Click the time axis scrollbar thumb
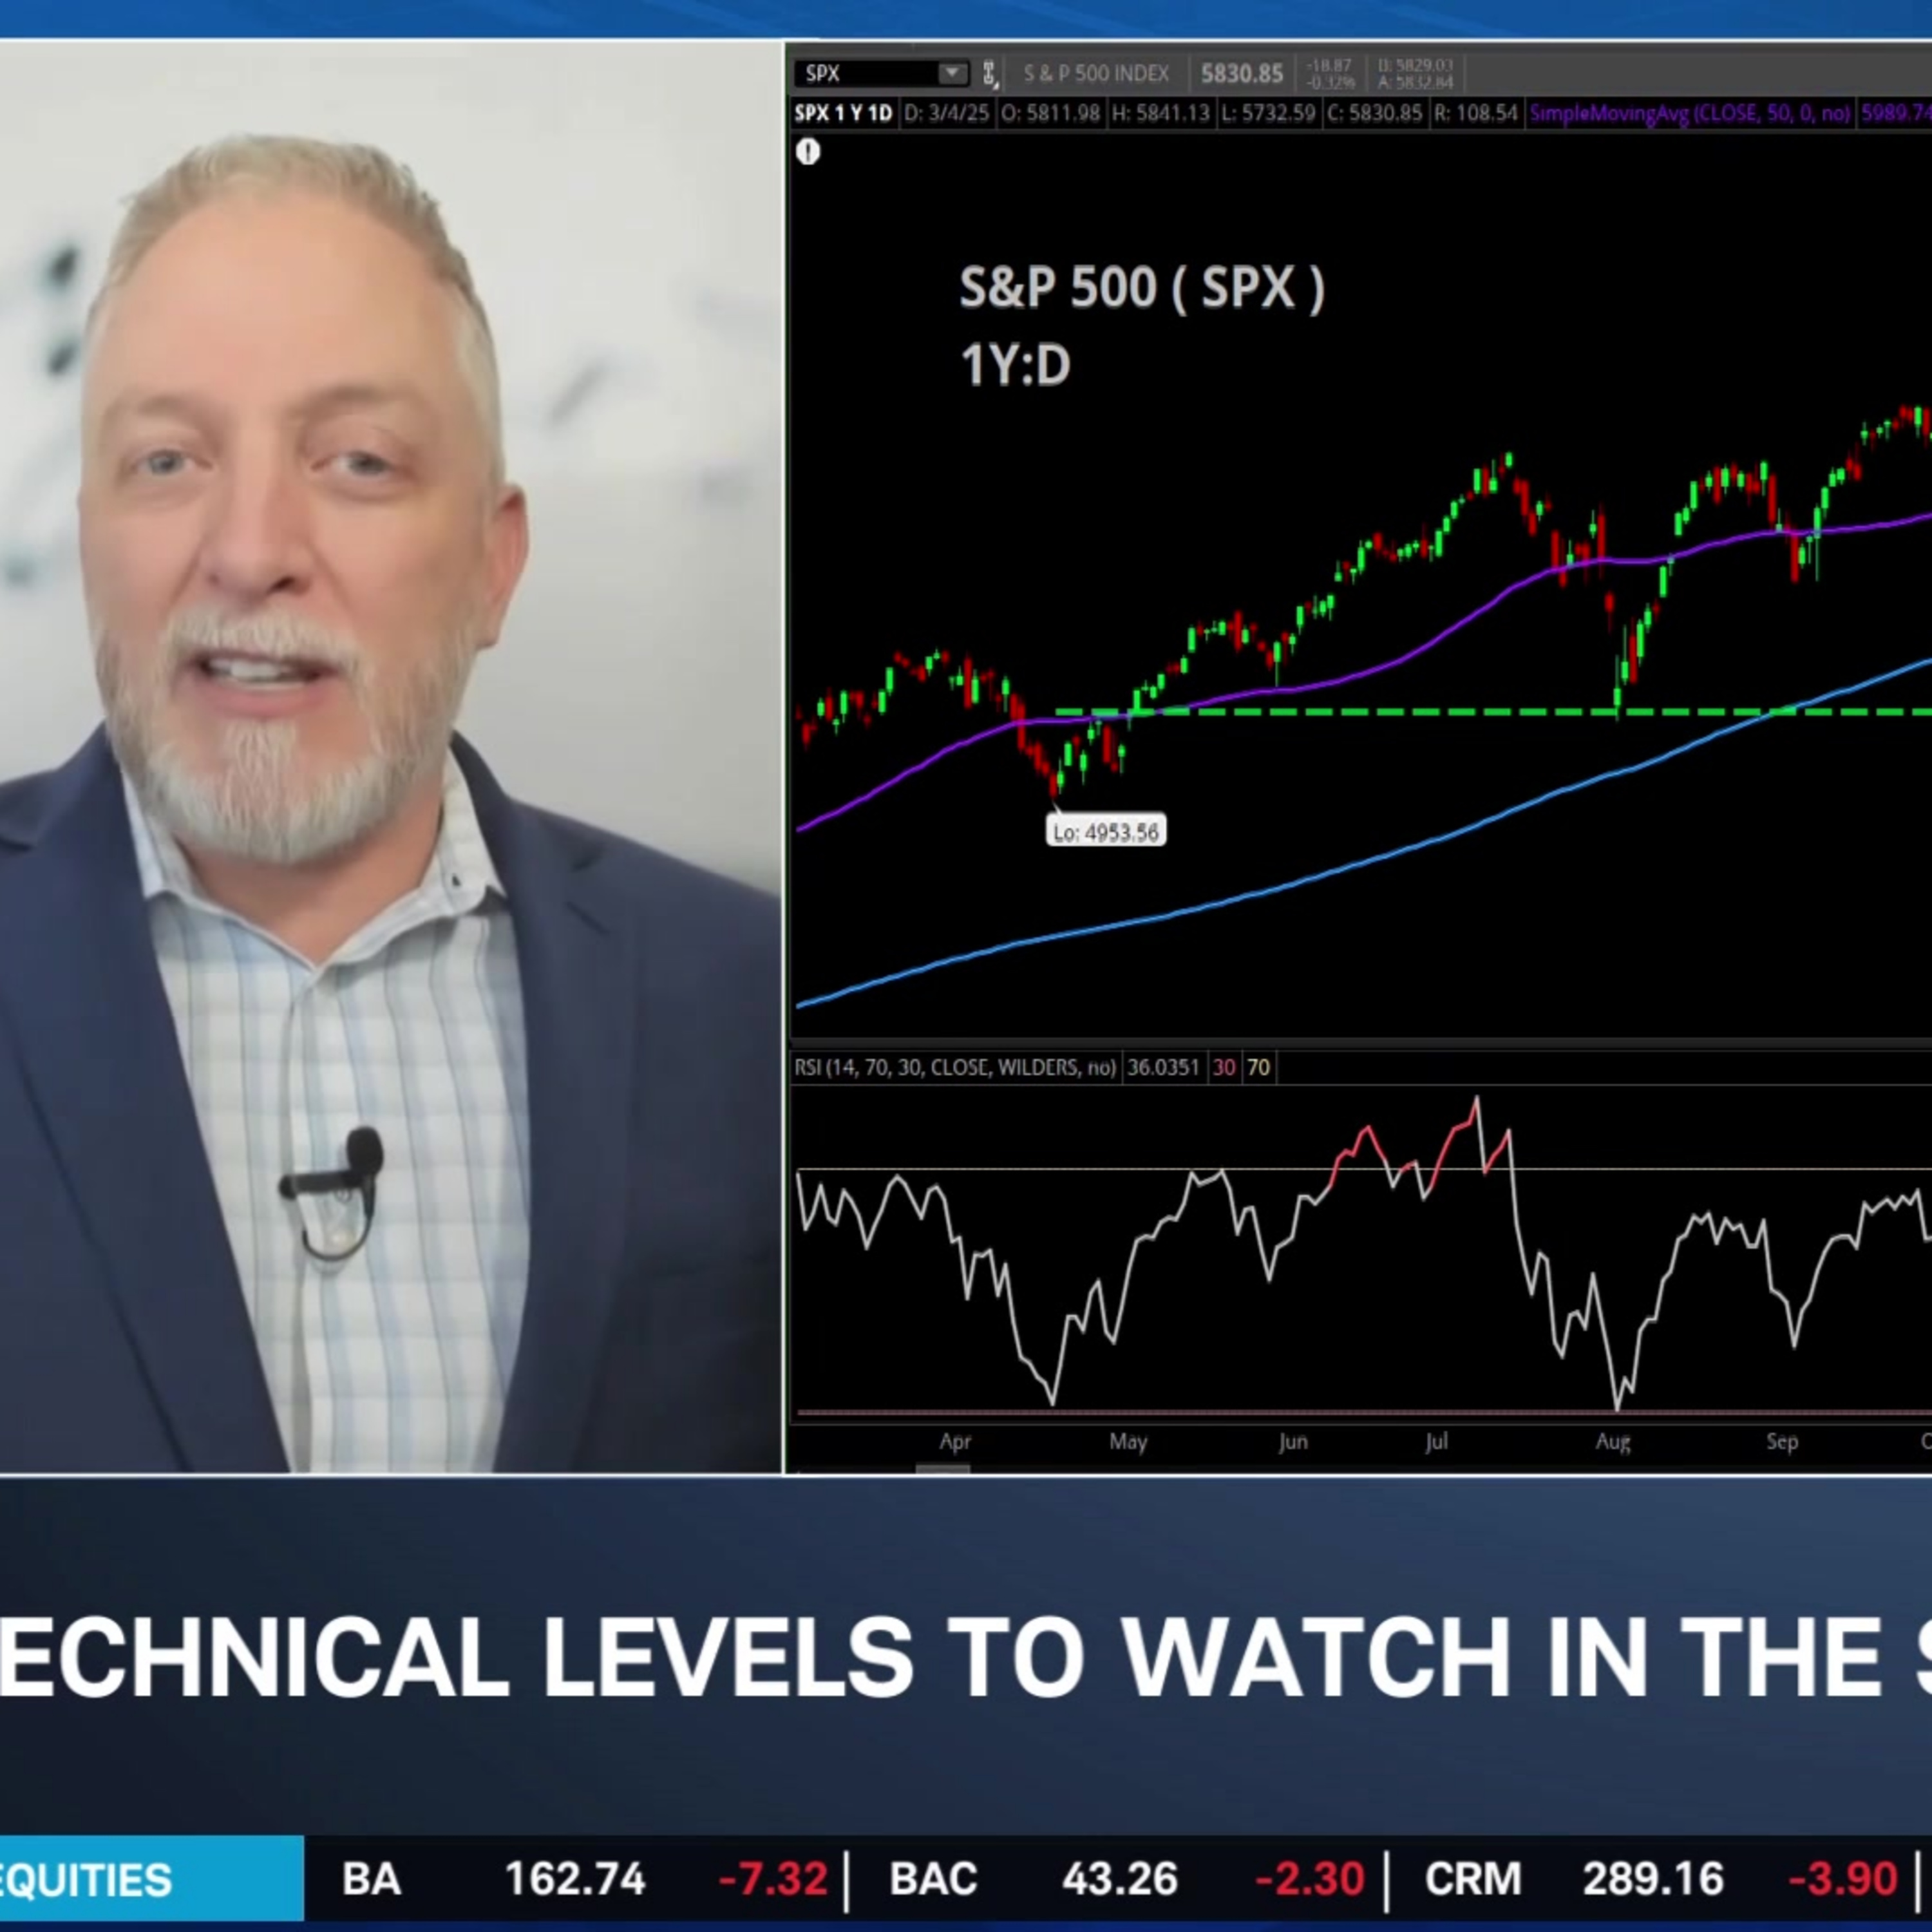Viewport: 1932px width, 1932px height. pyautogui.click(x=942, y=1468)
